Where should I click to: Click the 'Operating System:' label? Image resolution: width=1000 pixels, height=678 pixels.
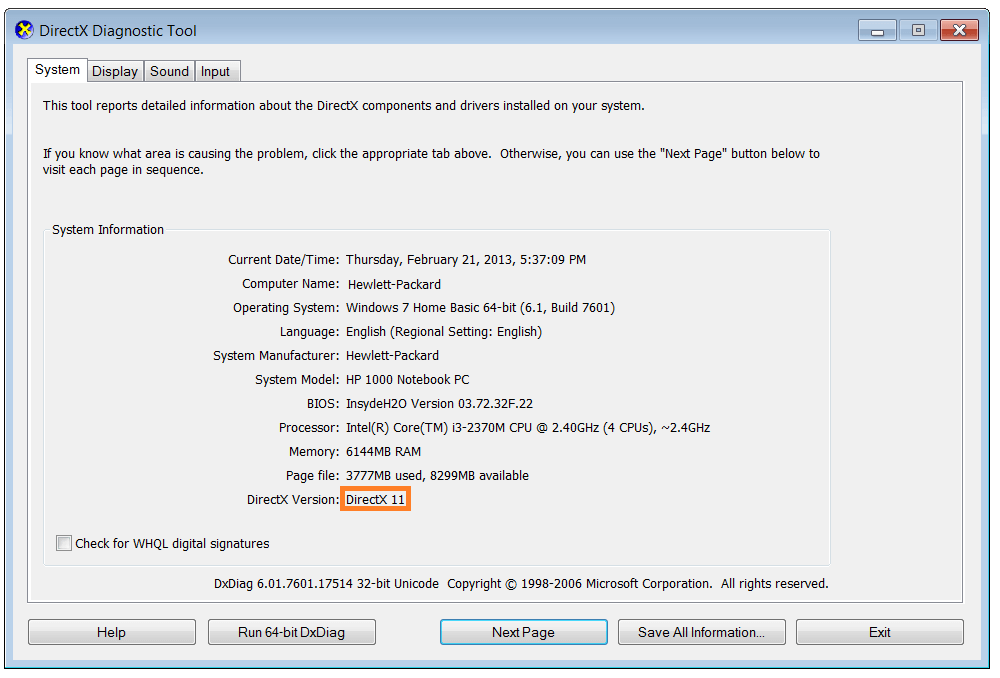pyautogui.click(x=286, y=307)
